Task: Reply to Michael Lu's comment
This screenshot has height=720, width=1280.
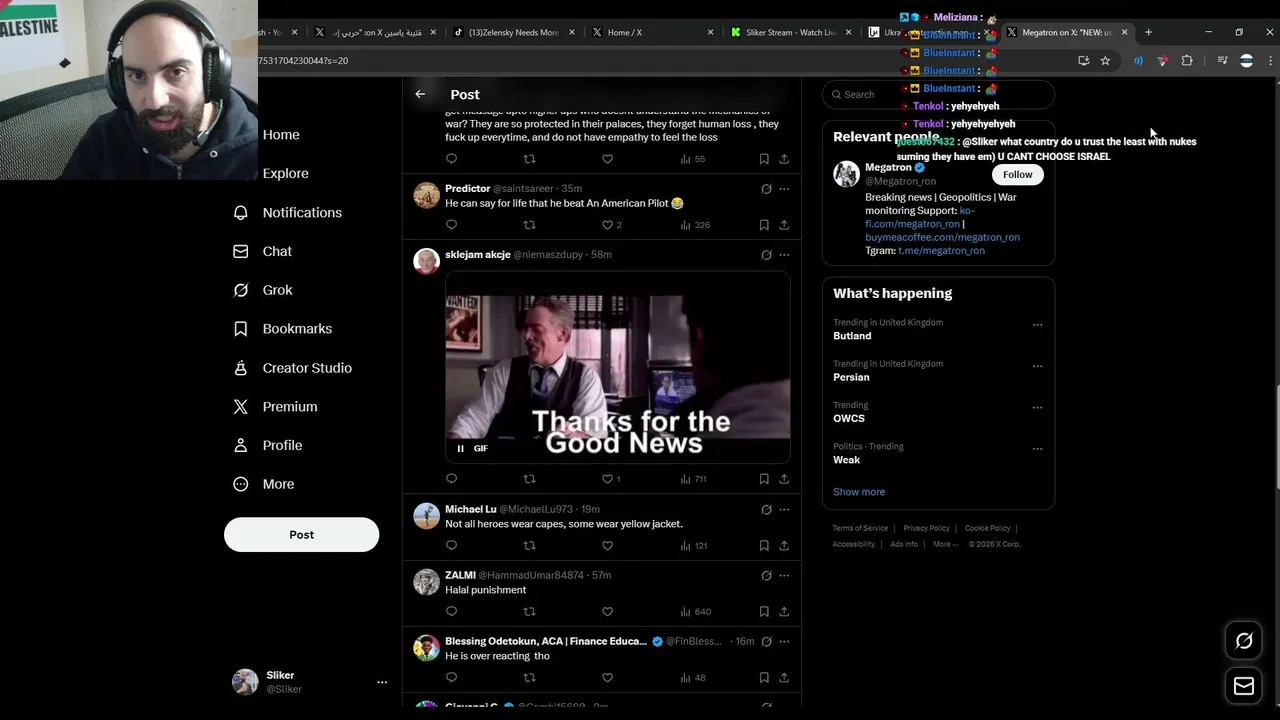Action: pos(451,545)
